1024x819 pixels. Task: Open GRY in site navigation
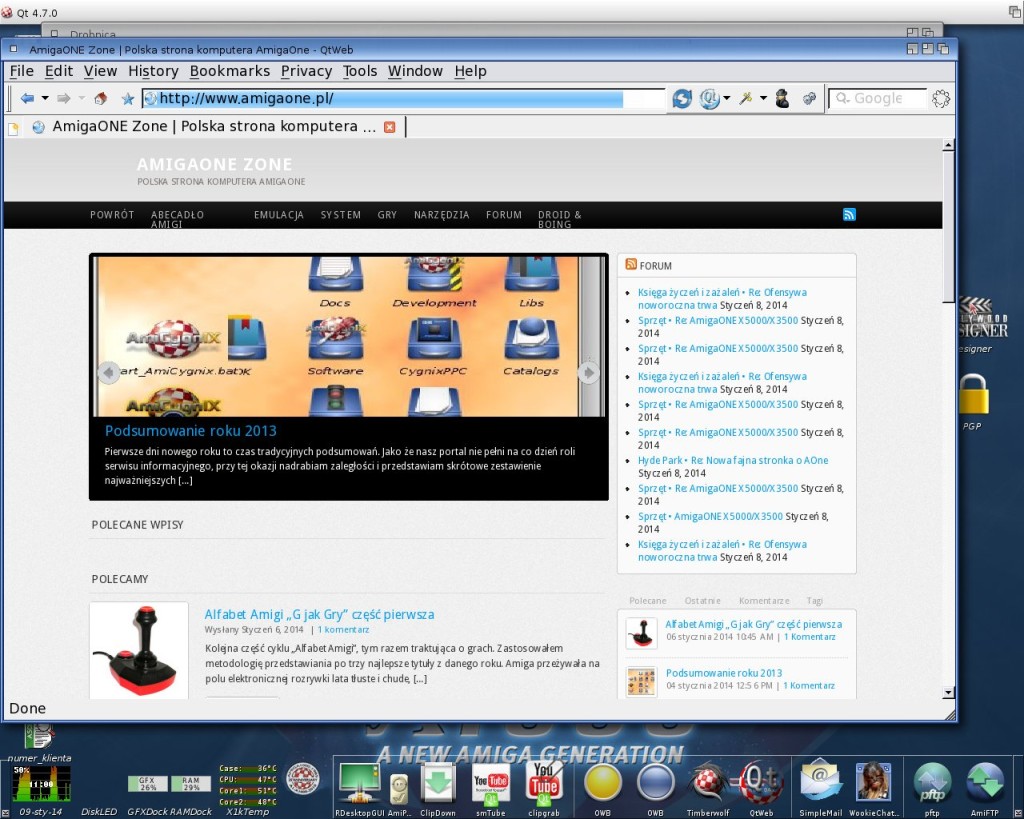[x=387, y=215]
